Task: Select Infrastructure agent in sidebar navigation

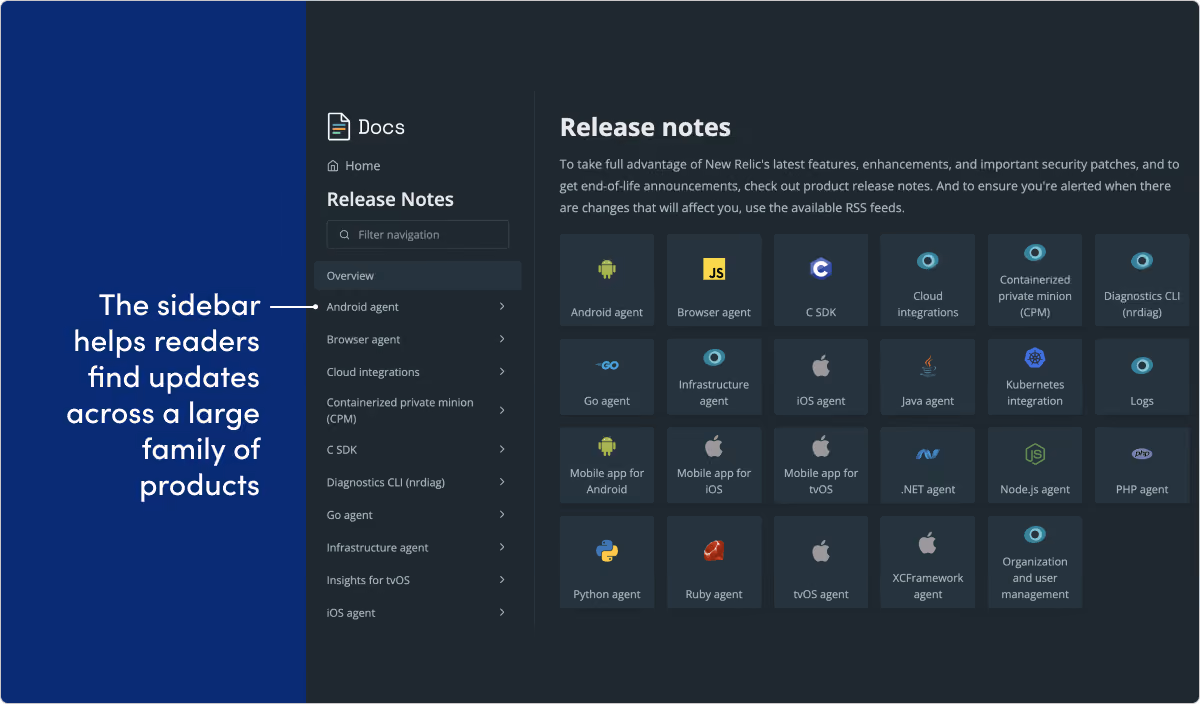Action: [x=378, y=548]
